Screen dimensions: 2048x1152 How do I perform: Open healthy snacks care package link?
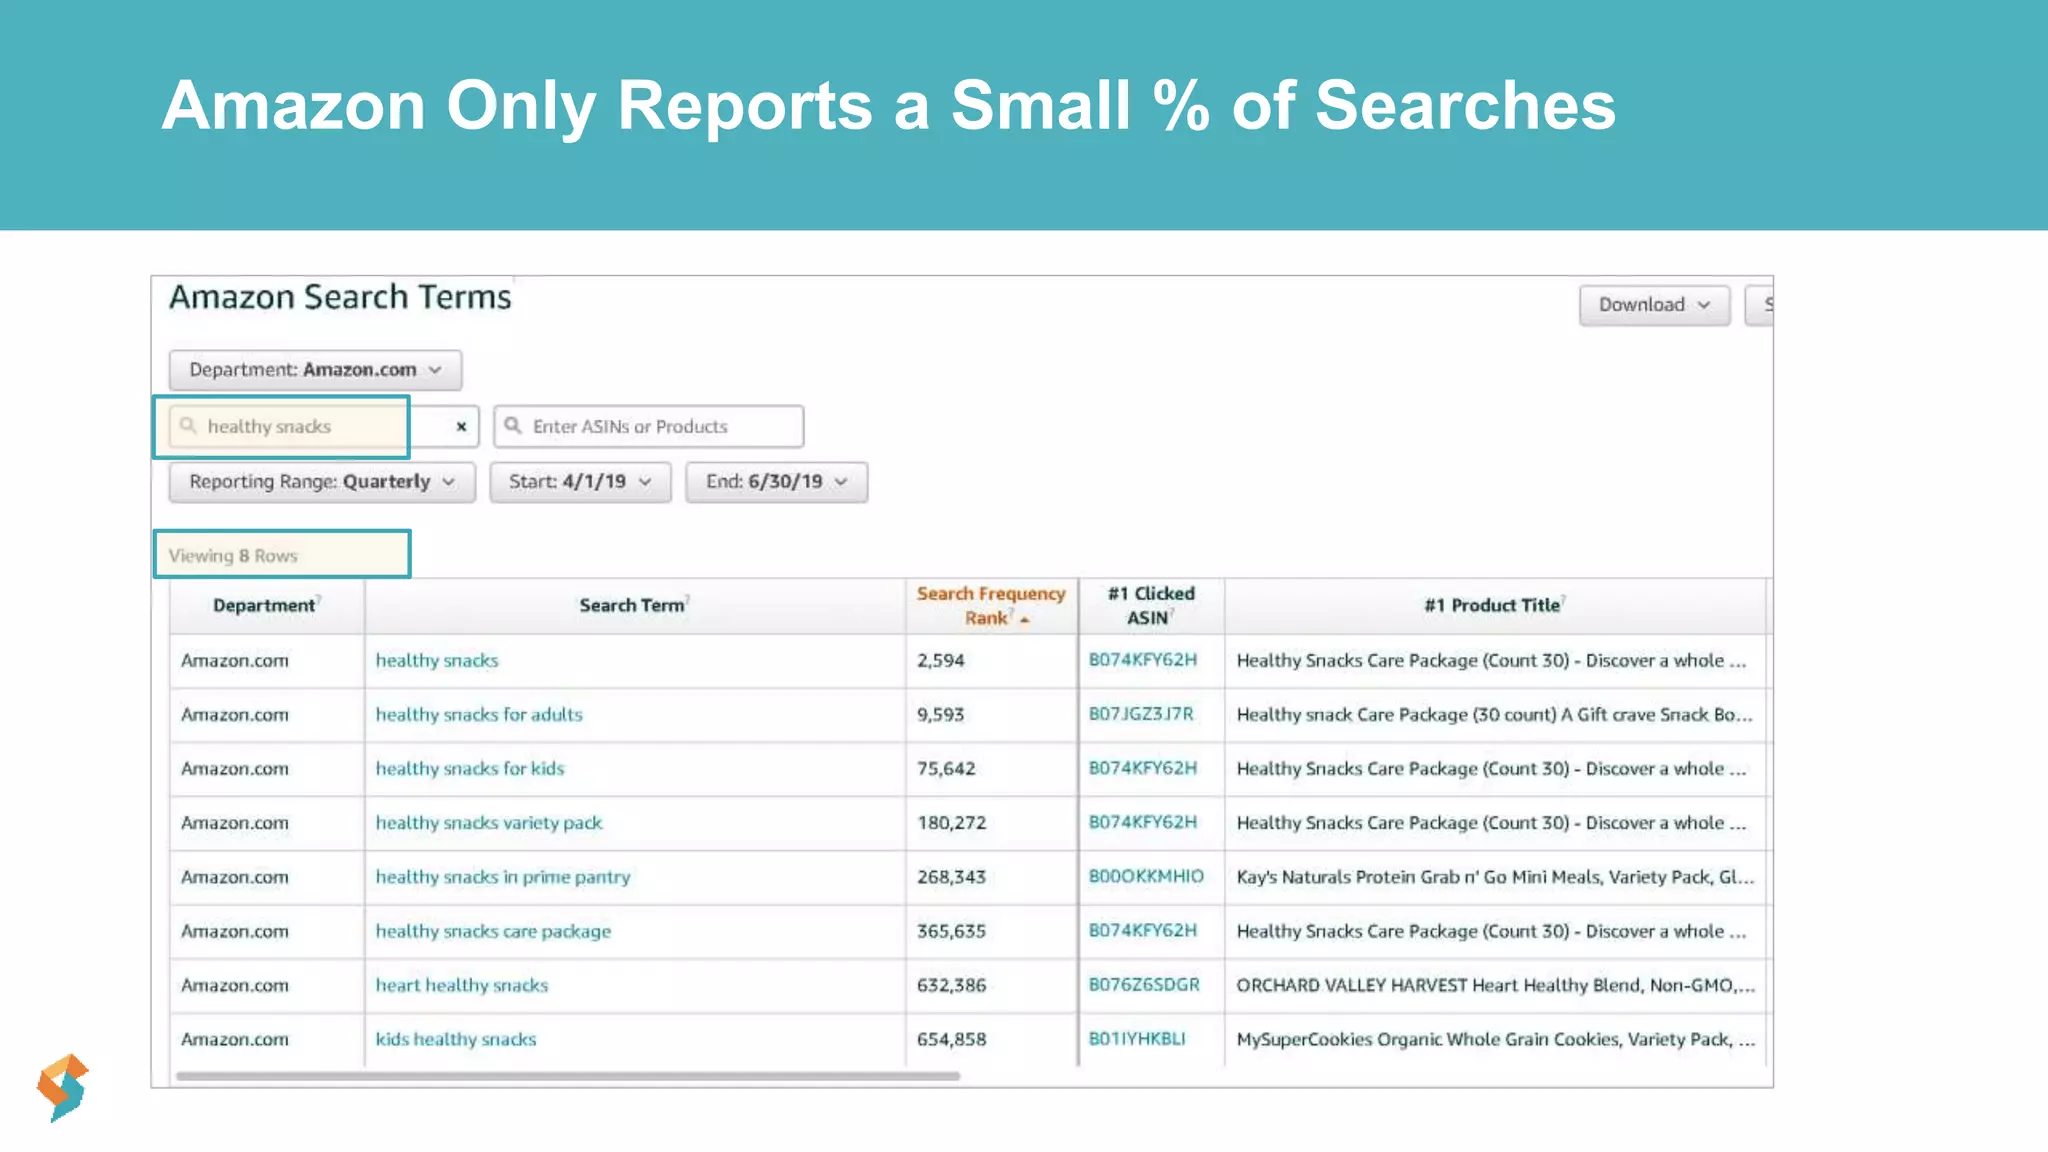[493, 931]
